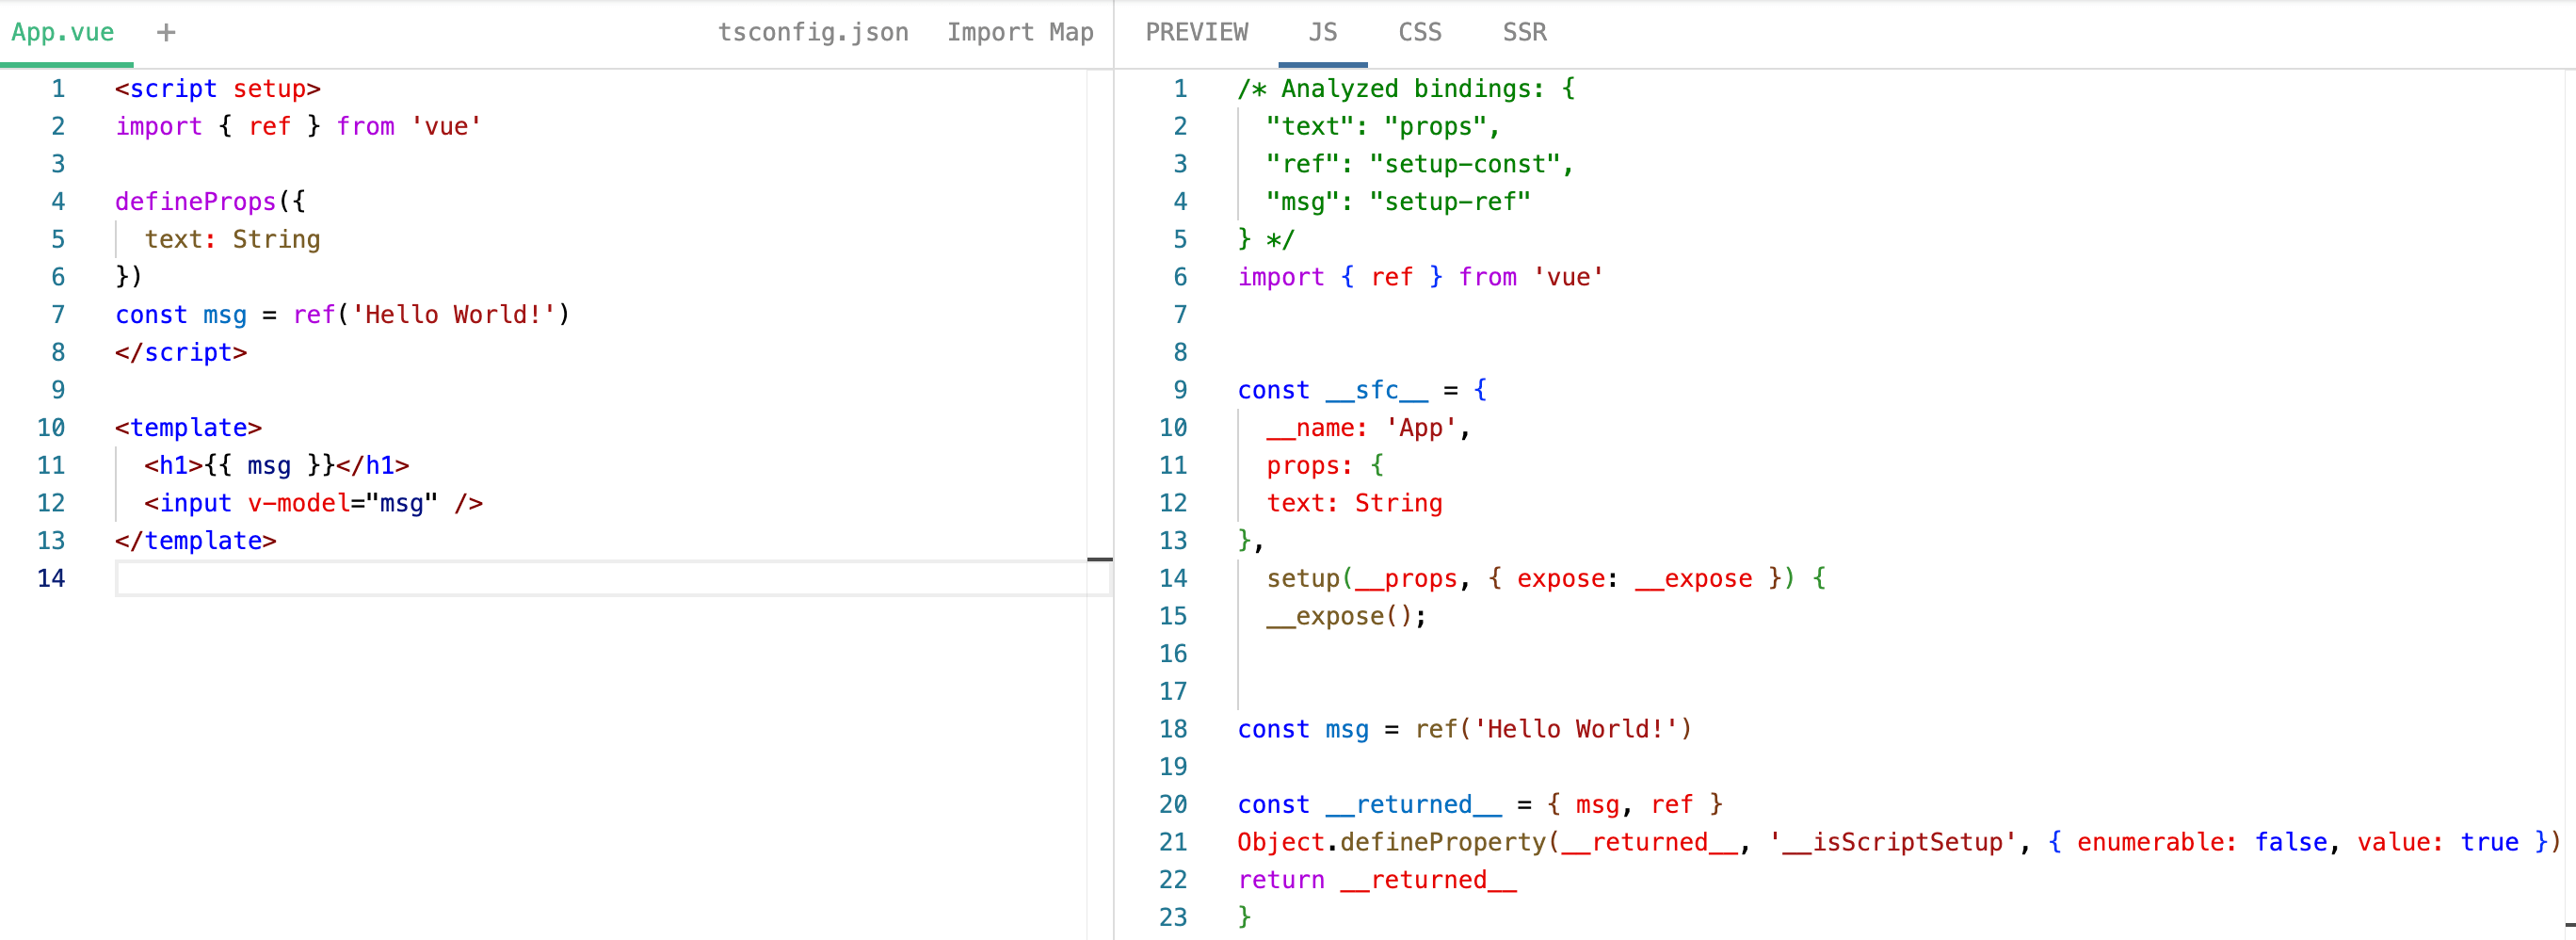The height and width of the screenshot is (940, 2576).
Task: Click the divider between the two editor panes
Action: click(1112, 470)
